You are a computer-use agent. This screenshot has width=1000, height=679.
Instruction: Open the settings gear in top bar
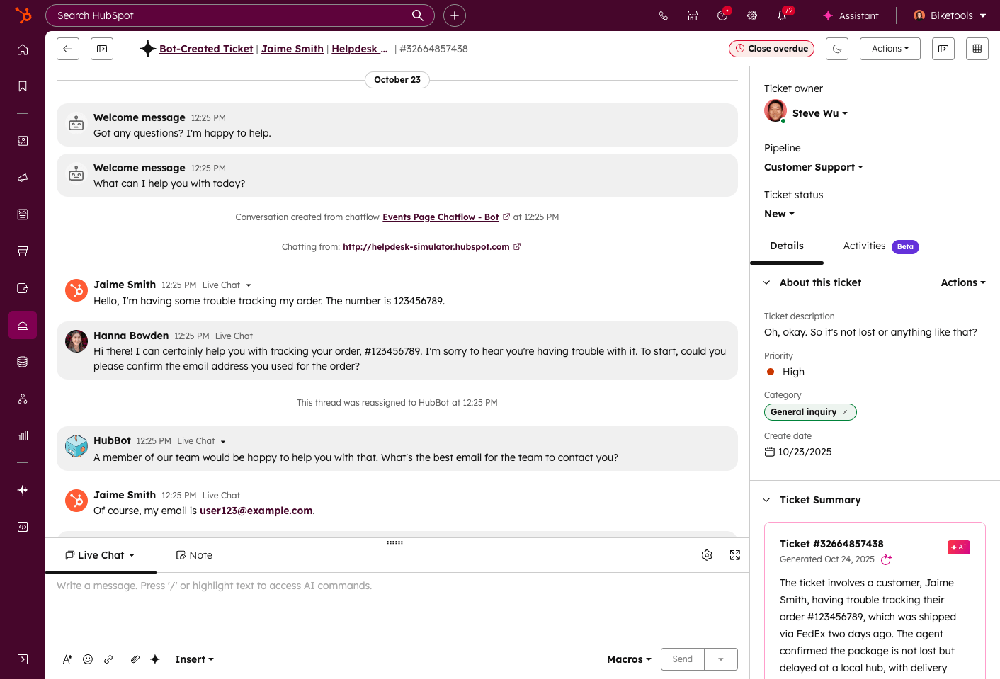(752, 15)
